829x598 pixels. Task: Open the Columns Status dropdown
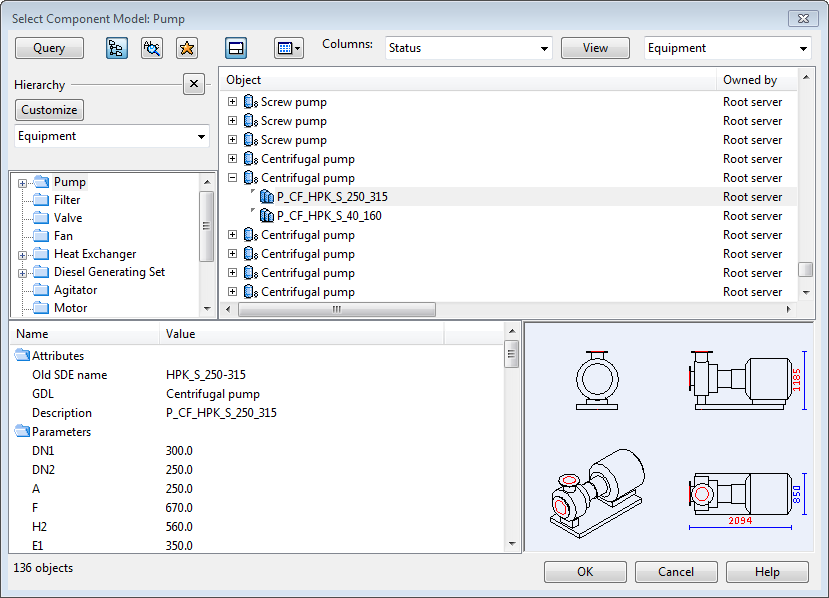click(x=468, y=48)
